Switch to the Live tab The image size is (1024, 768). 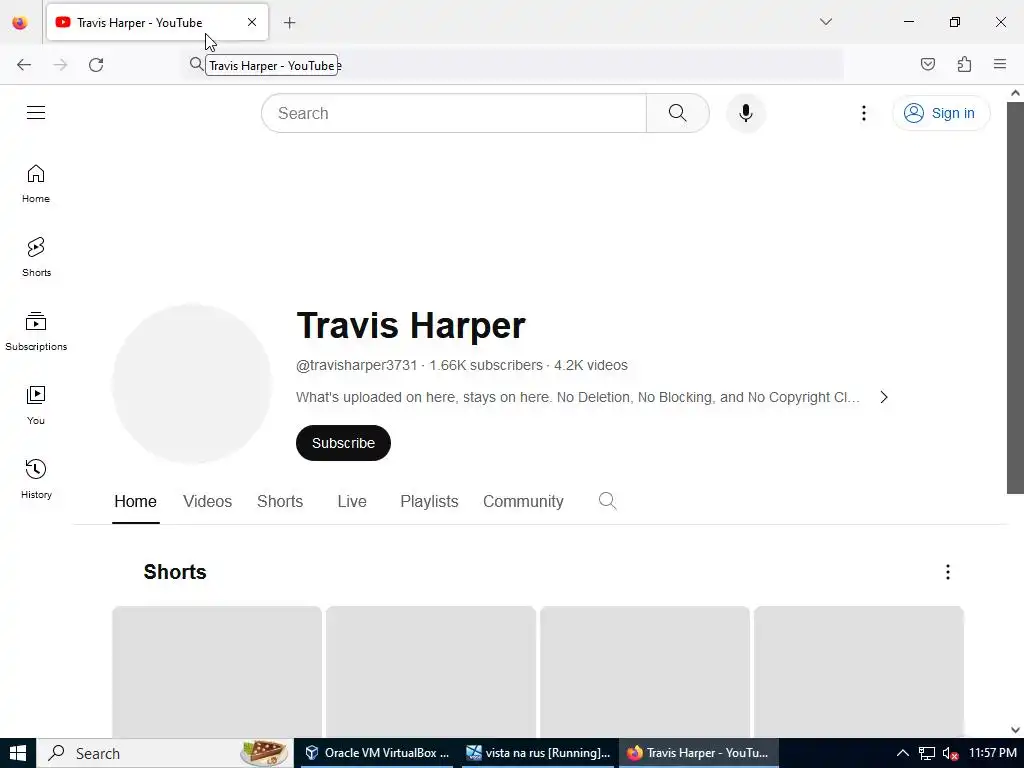coord(352,502)
